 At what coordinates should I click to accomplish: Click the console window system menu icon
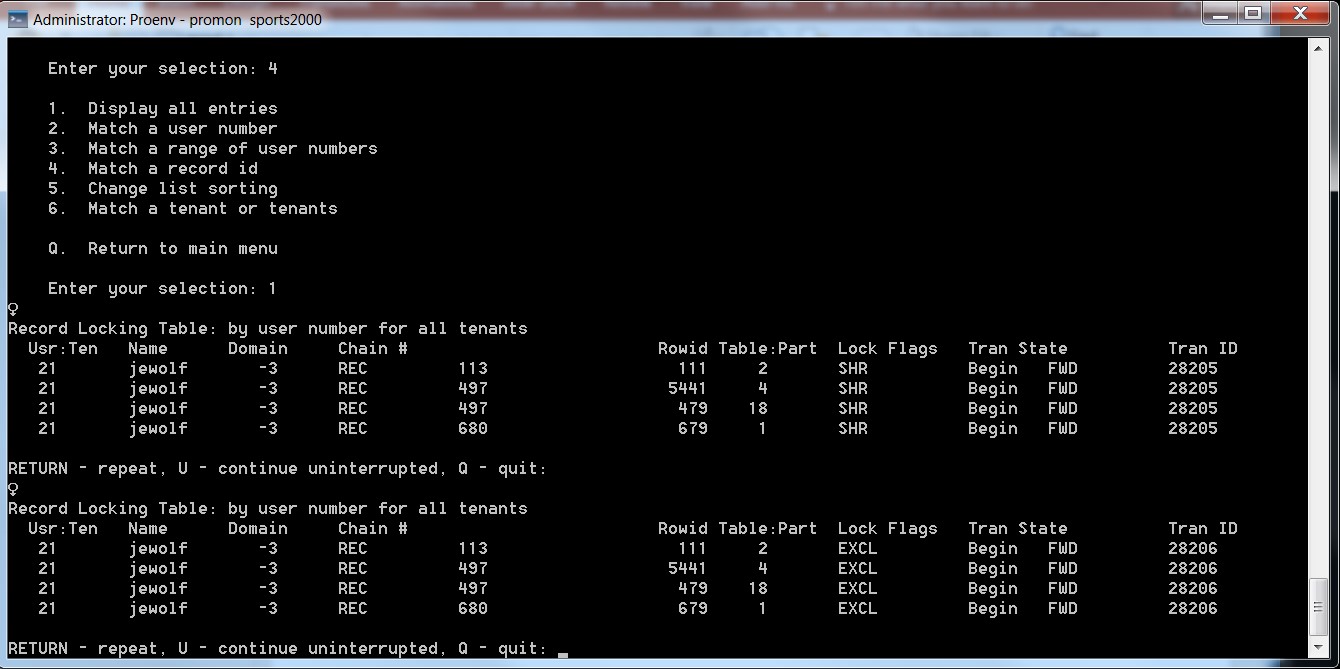click(x=18, y=19)
